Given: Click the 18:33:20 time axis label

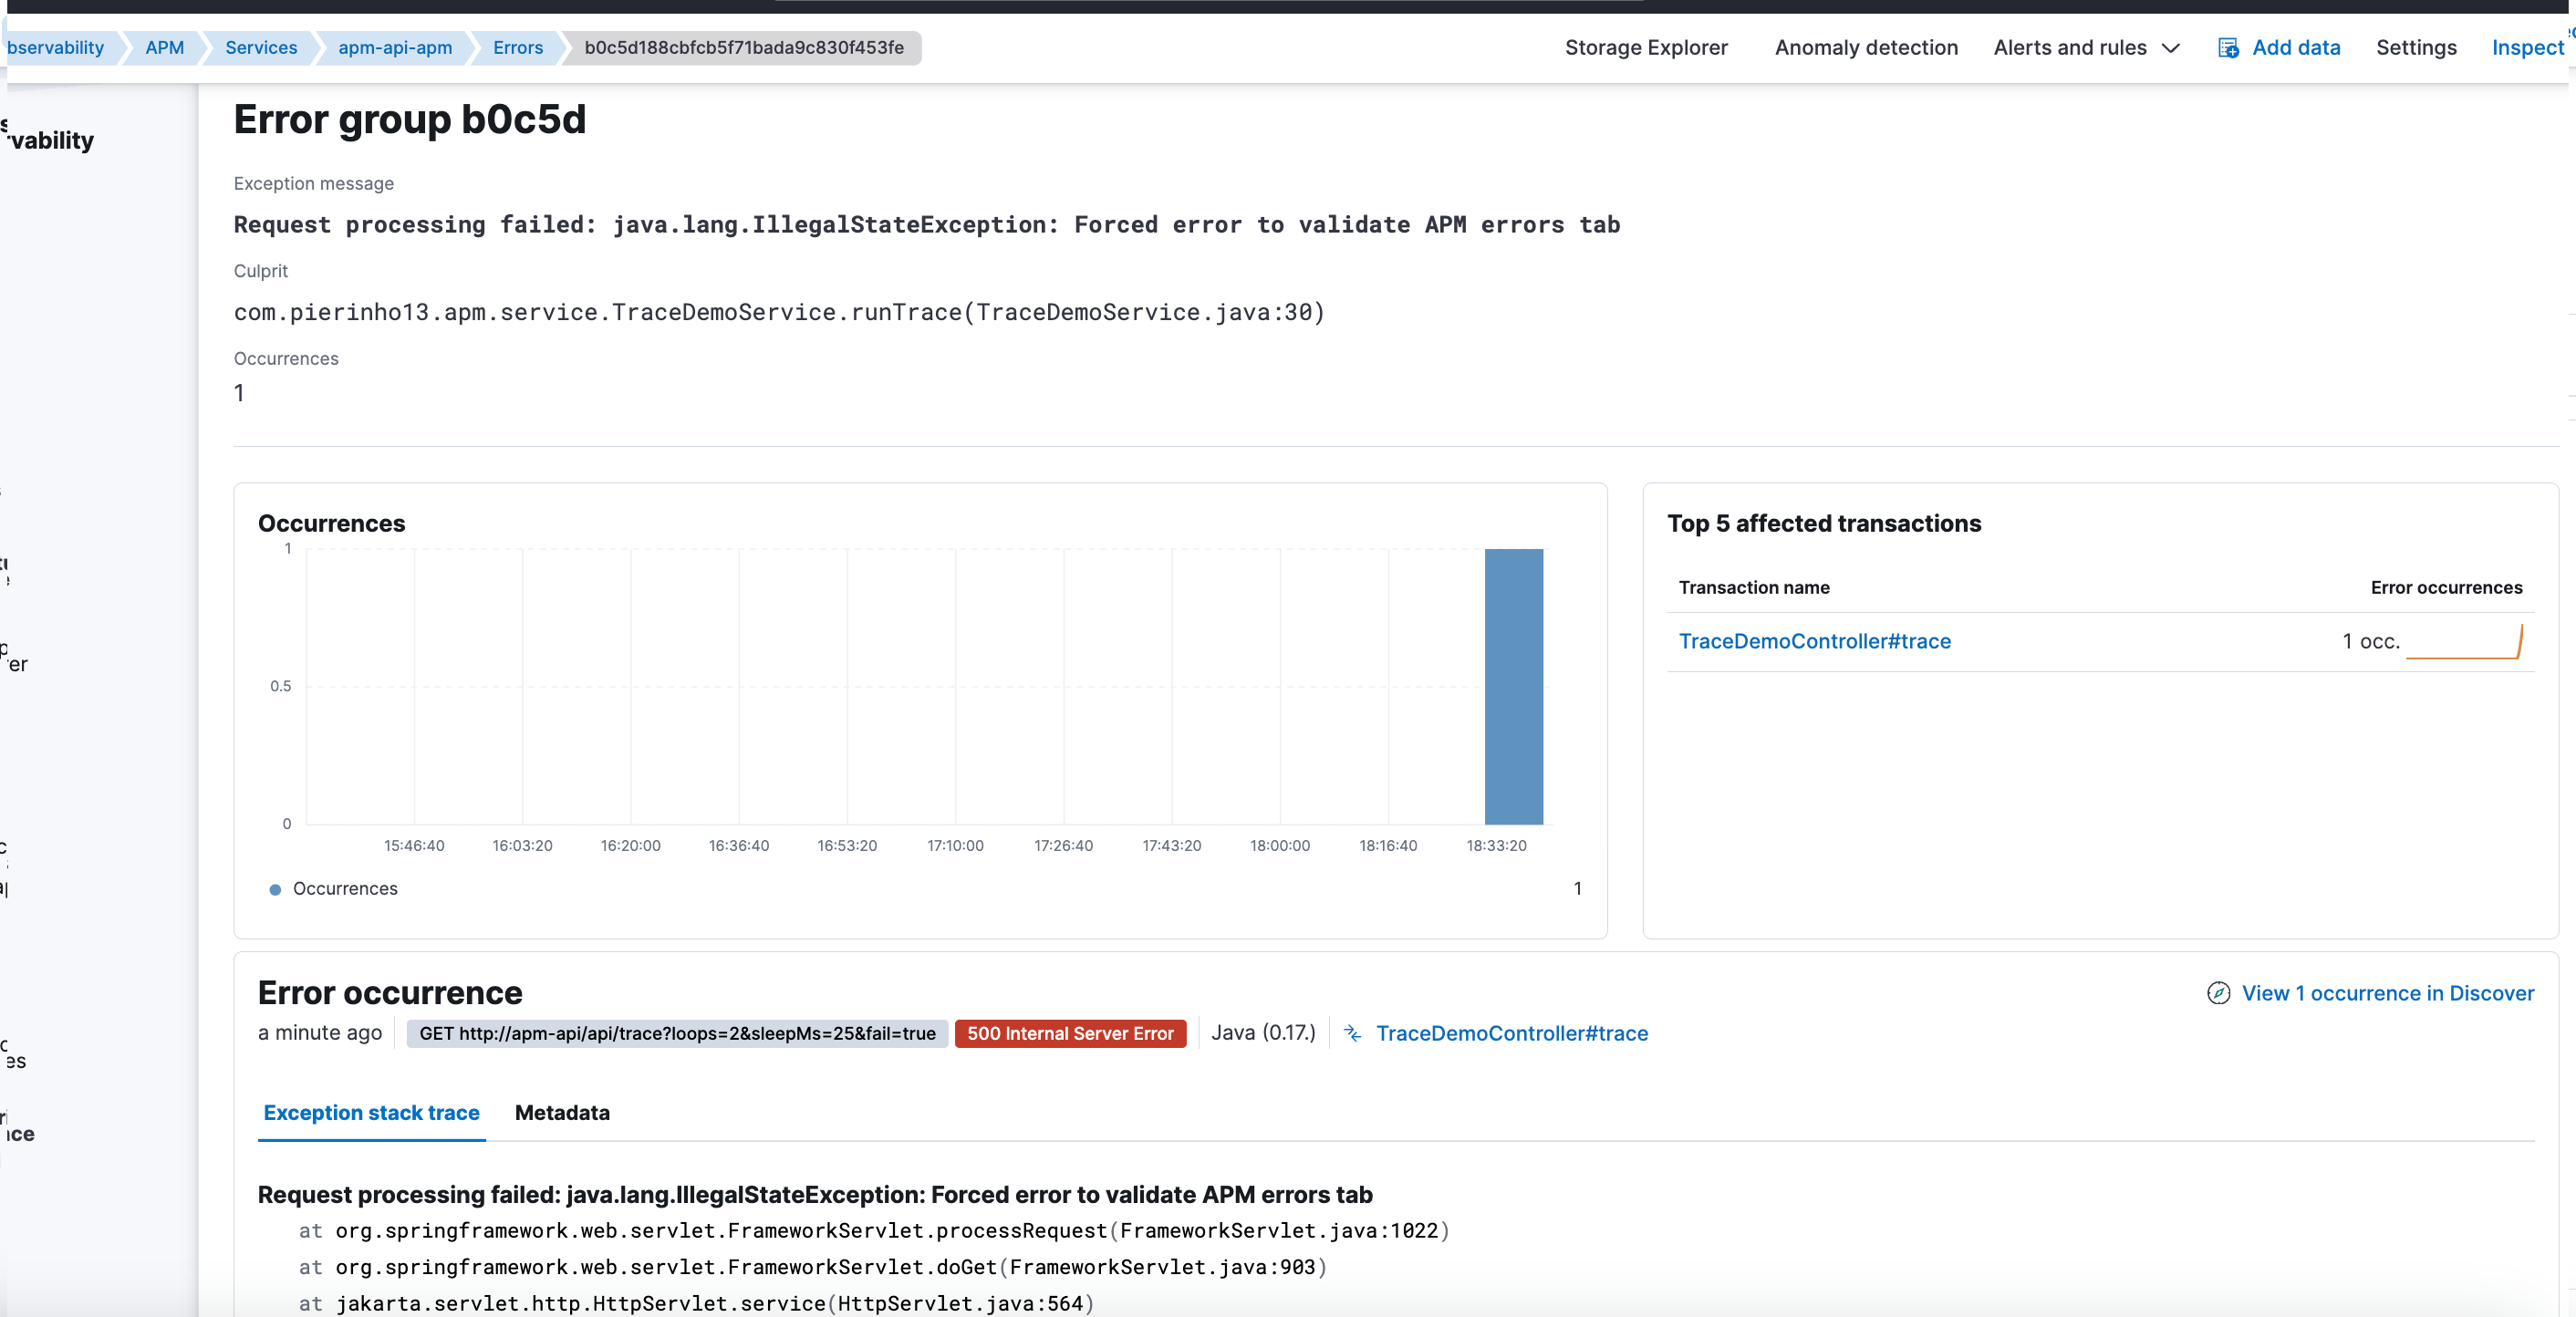Looking at the screenshot, I should pyautogui.click(x=1496, y=846).
